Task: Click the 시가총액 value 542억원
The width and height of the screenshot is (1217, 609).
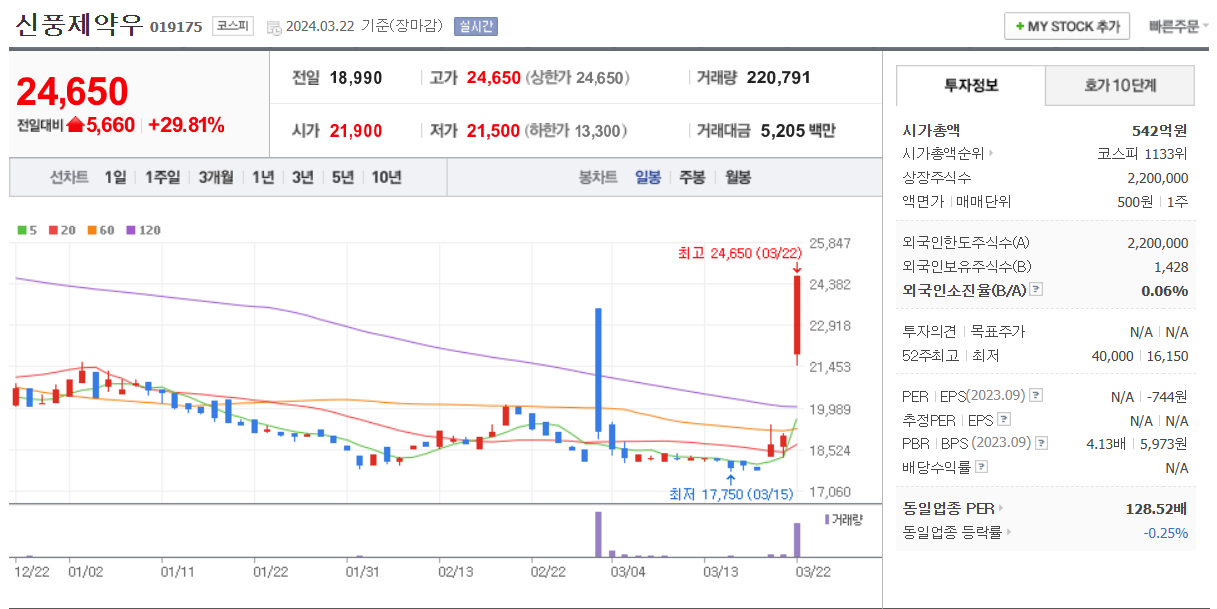Action: click(x=1159, y=130)
